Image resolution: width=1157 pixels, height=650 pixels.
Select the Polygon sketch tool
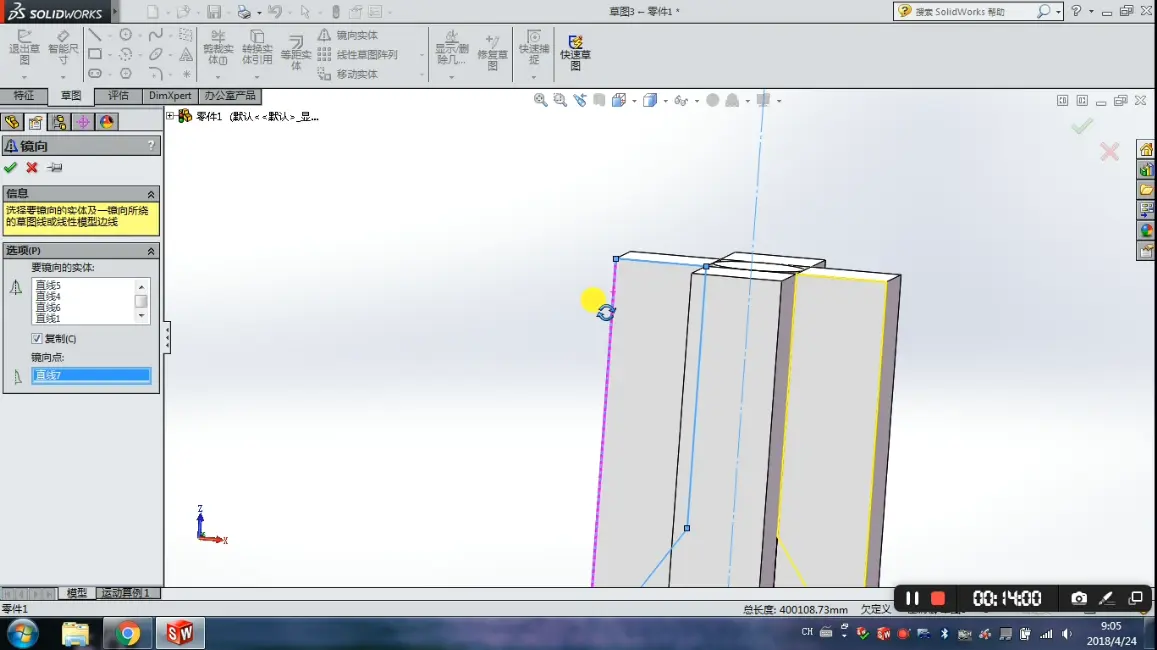[x=125, y=74]
